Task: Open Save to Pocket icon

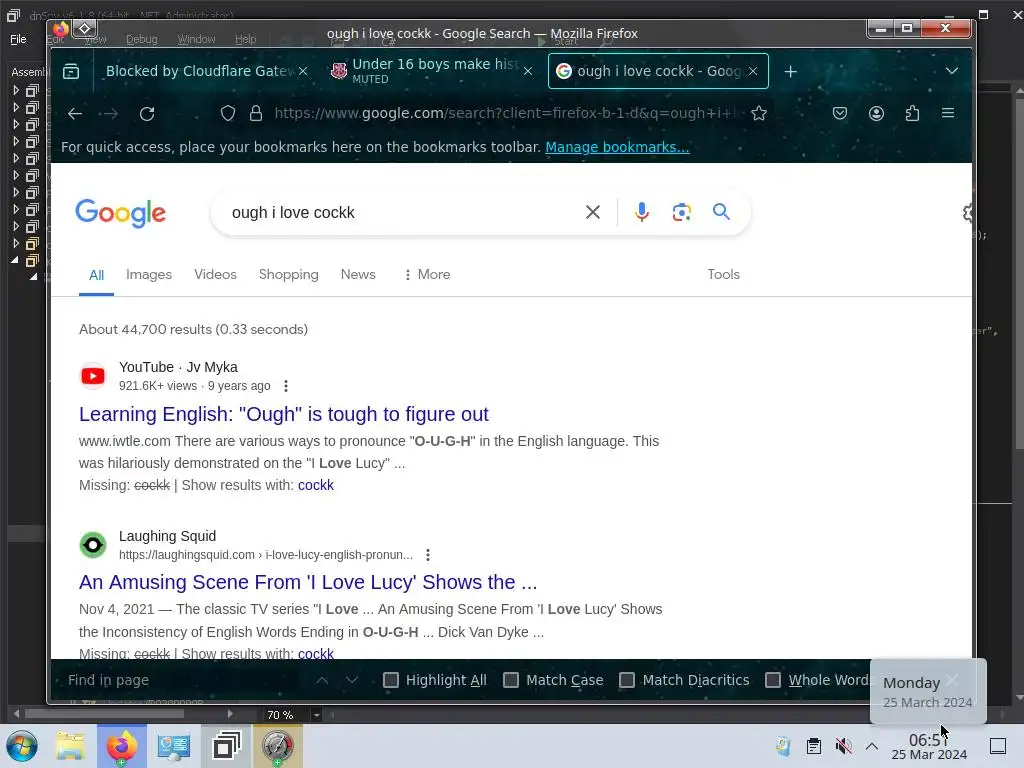Action: coord(840,114)
